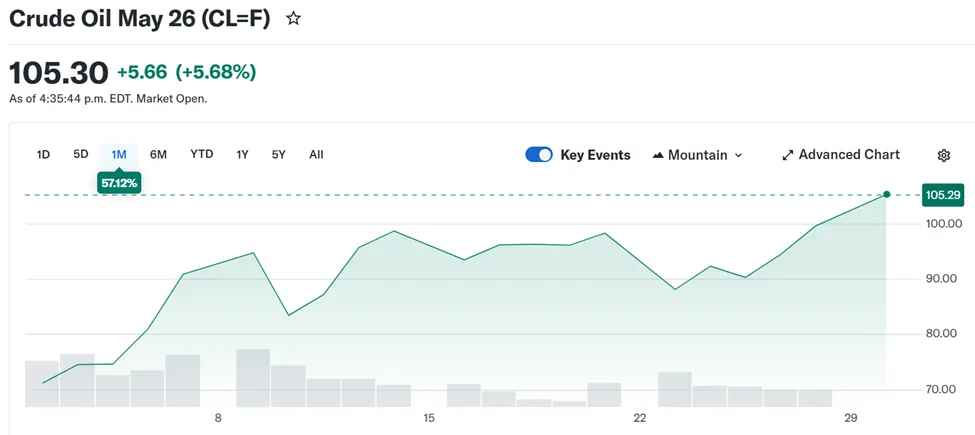Select the All time range
This screenshot has width=975, height=435.
pyautogui.click(x=316, y=154)
